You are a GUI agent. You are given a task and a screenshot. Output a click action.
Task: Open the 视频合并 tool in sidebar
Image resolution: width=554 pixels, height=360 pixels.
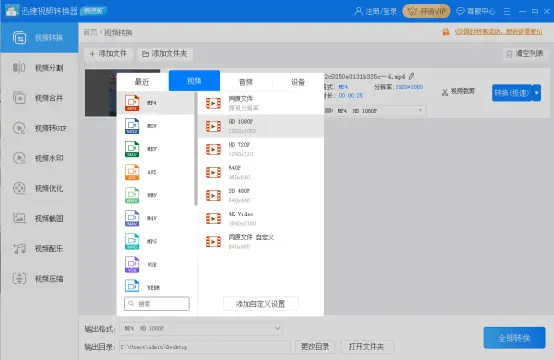click(39, 98)
